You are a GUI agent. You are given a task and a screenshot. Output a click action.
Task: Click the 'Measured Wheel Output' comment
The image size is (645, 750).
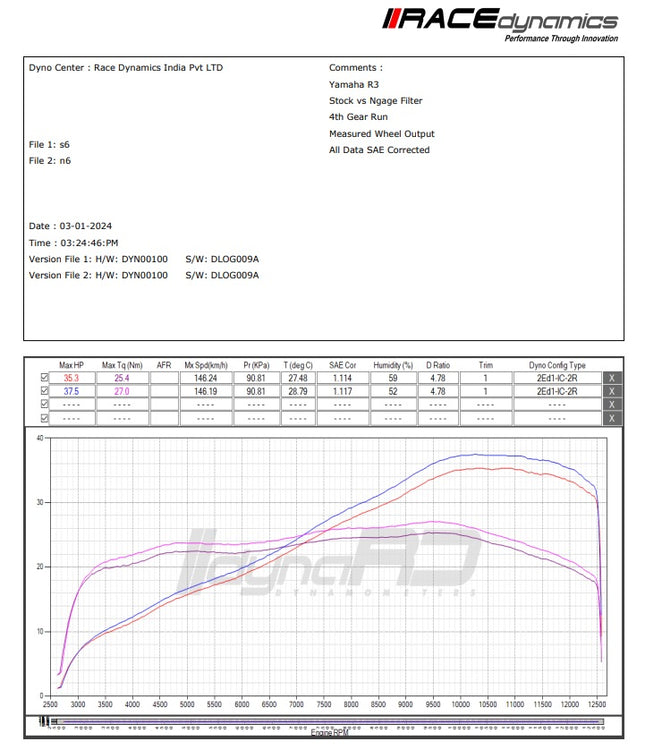coord(382,134)
